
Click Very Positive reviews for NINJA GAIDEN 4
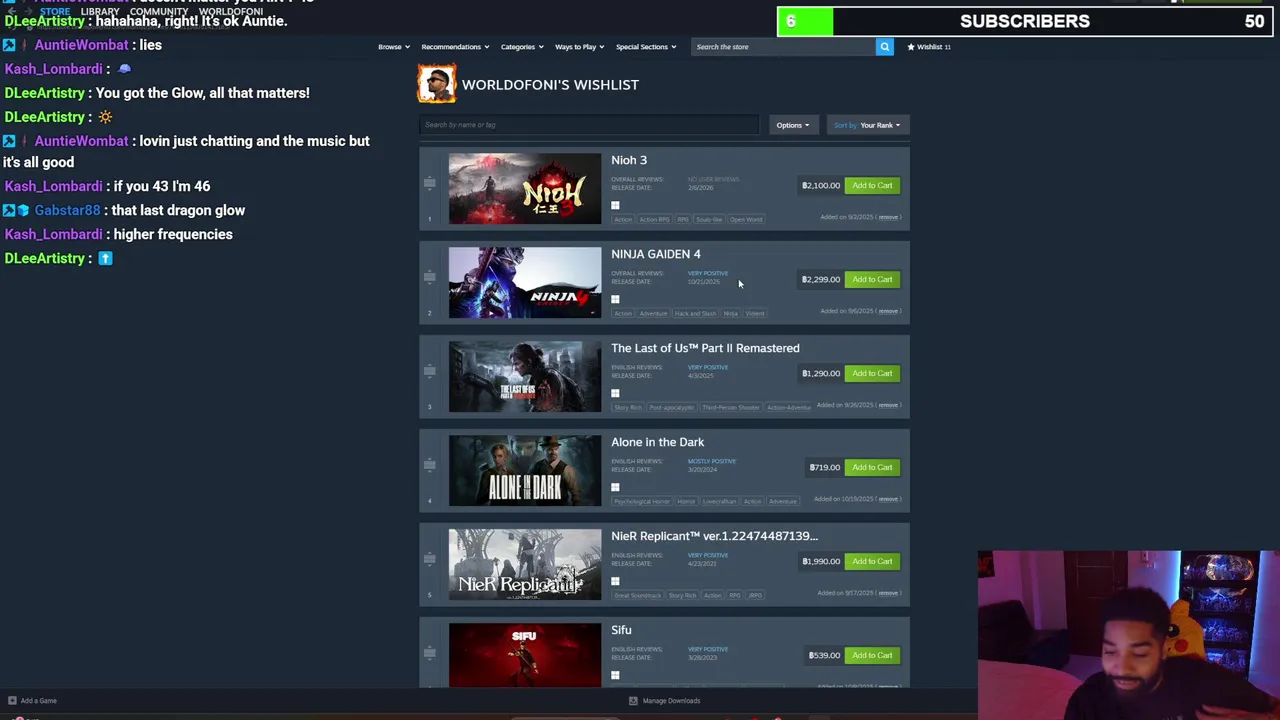point(708,273)
